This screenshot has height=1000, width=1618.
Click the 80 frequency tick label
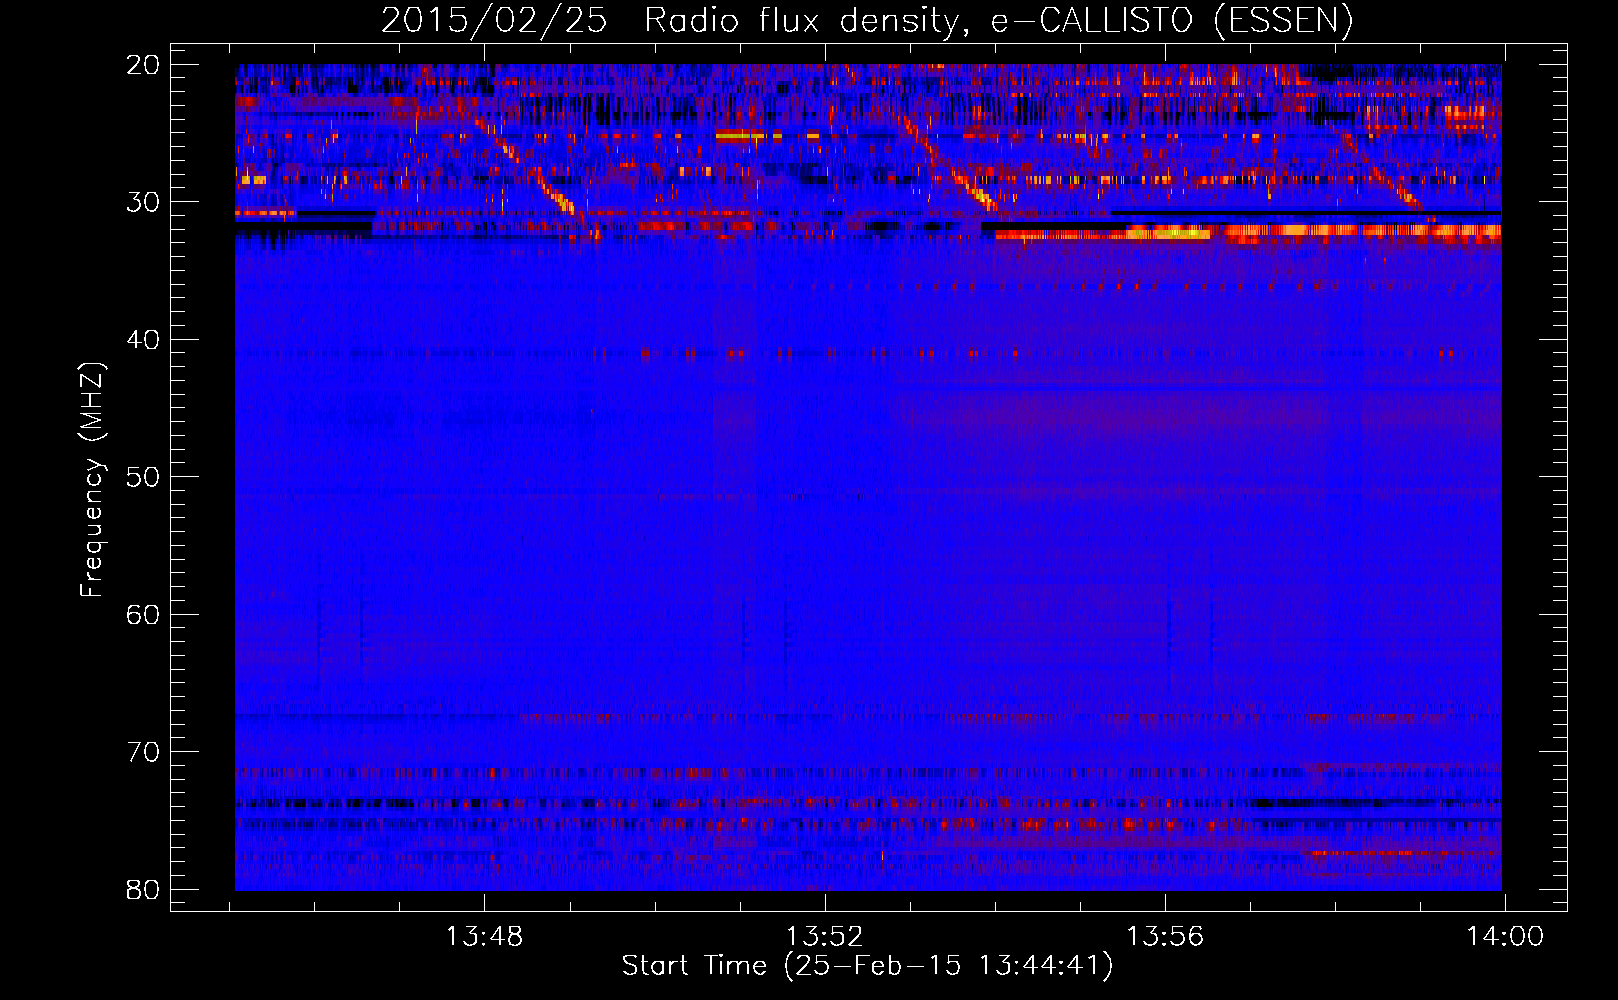point(143,889)
